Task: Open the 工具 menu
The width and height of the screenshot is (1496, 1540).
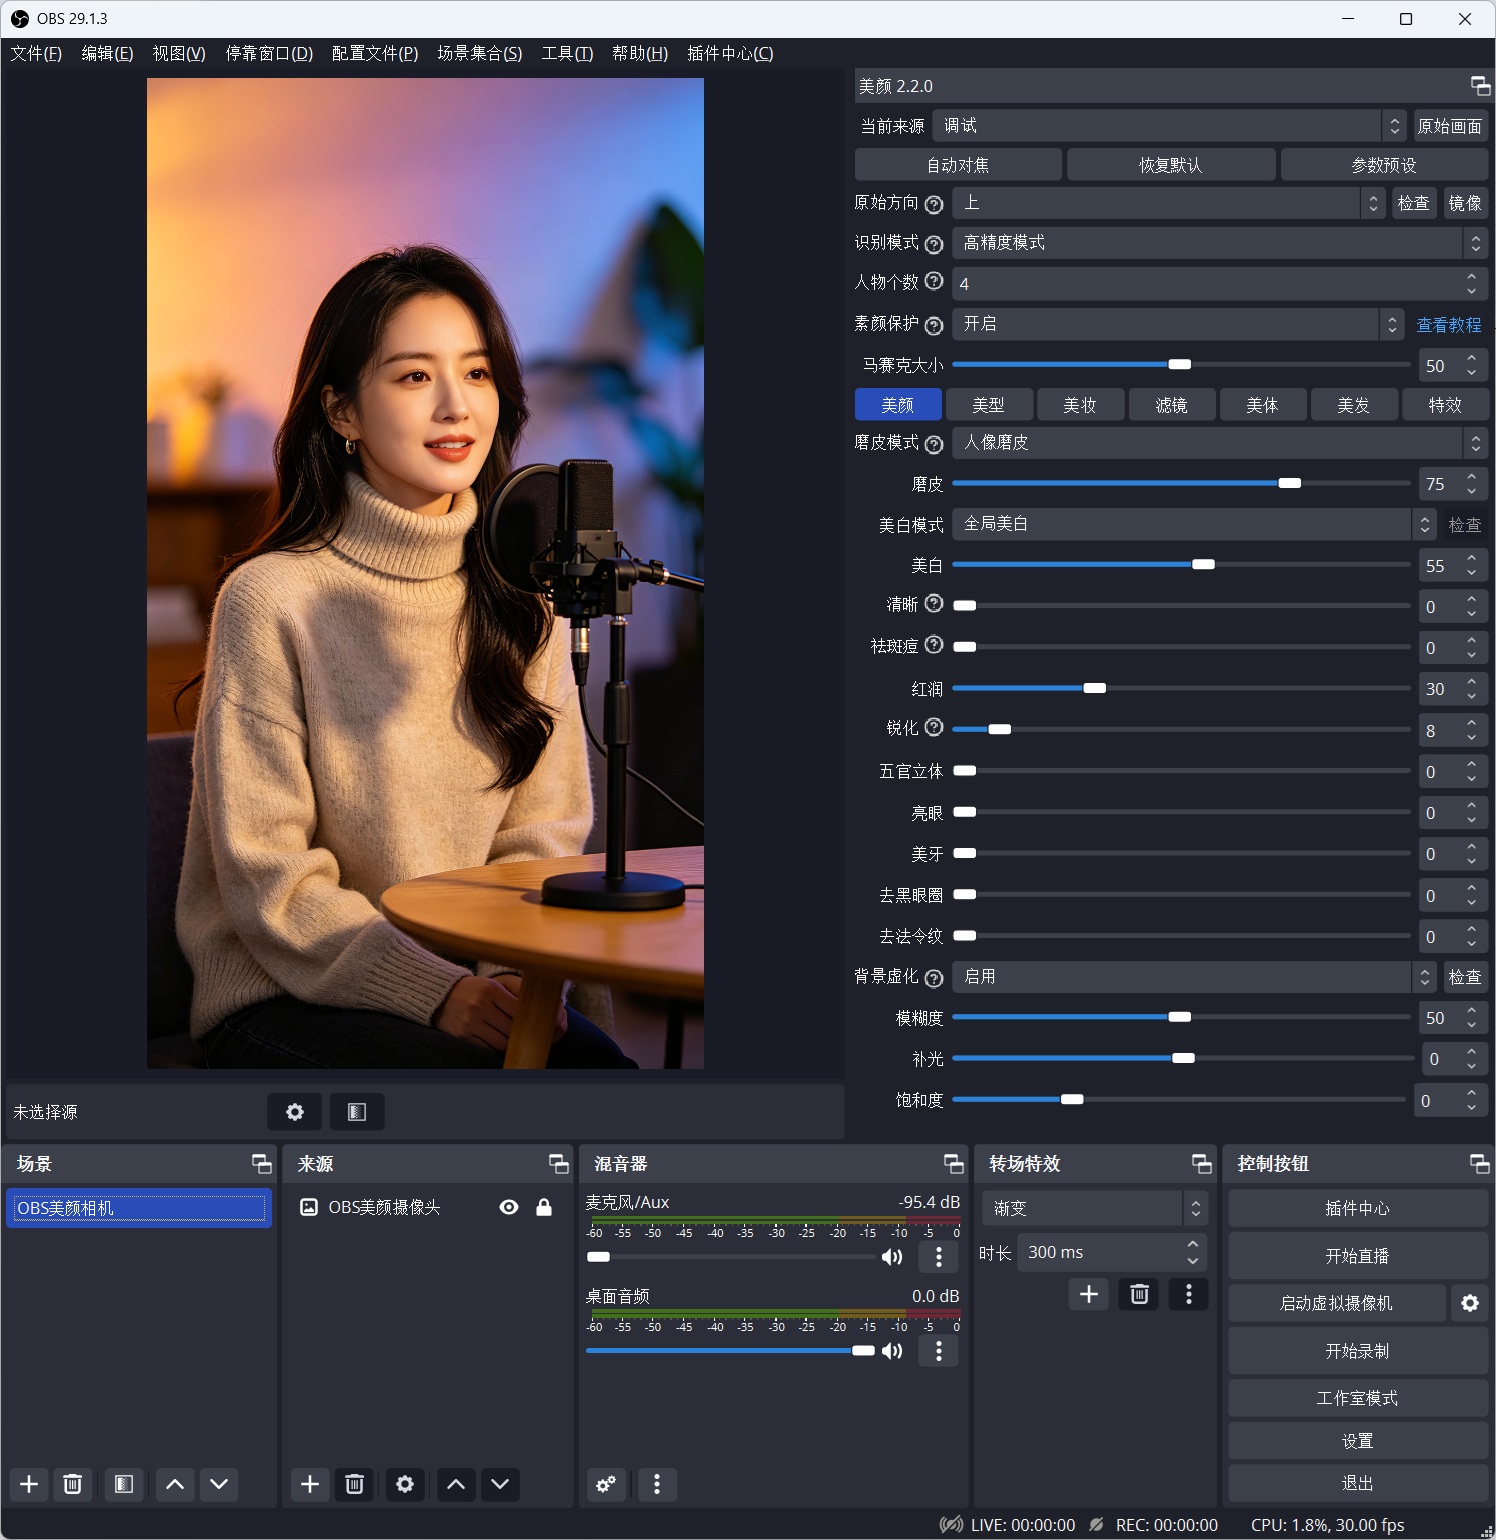Action: (565, 54)
